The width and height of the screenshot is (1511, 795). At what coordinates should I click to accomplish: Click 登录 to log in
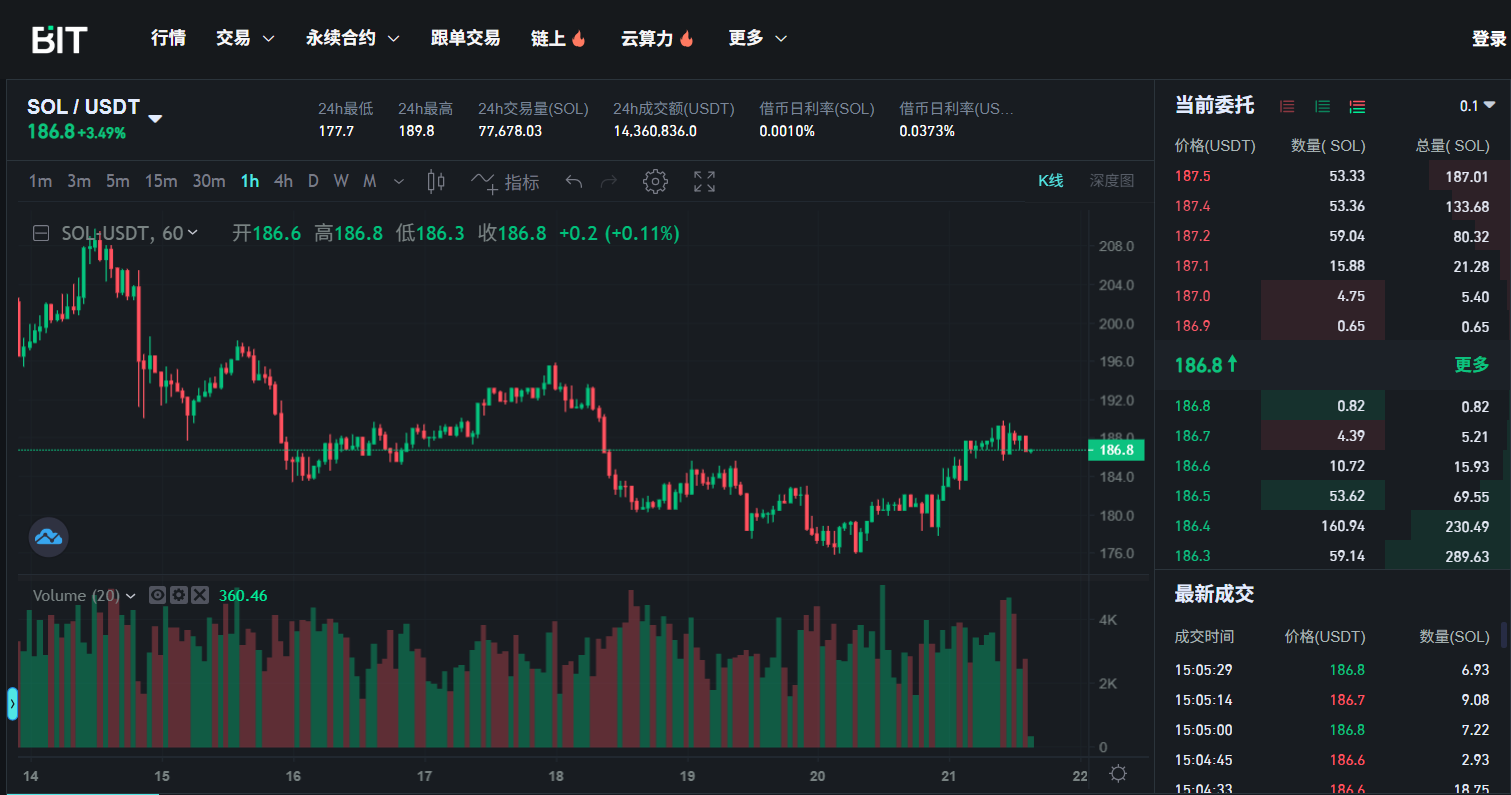tap(1488, 39)
